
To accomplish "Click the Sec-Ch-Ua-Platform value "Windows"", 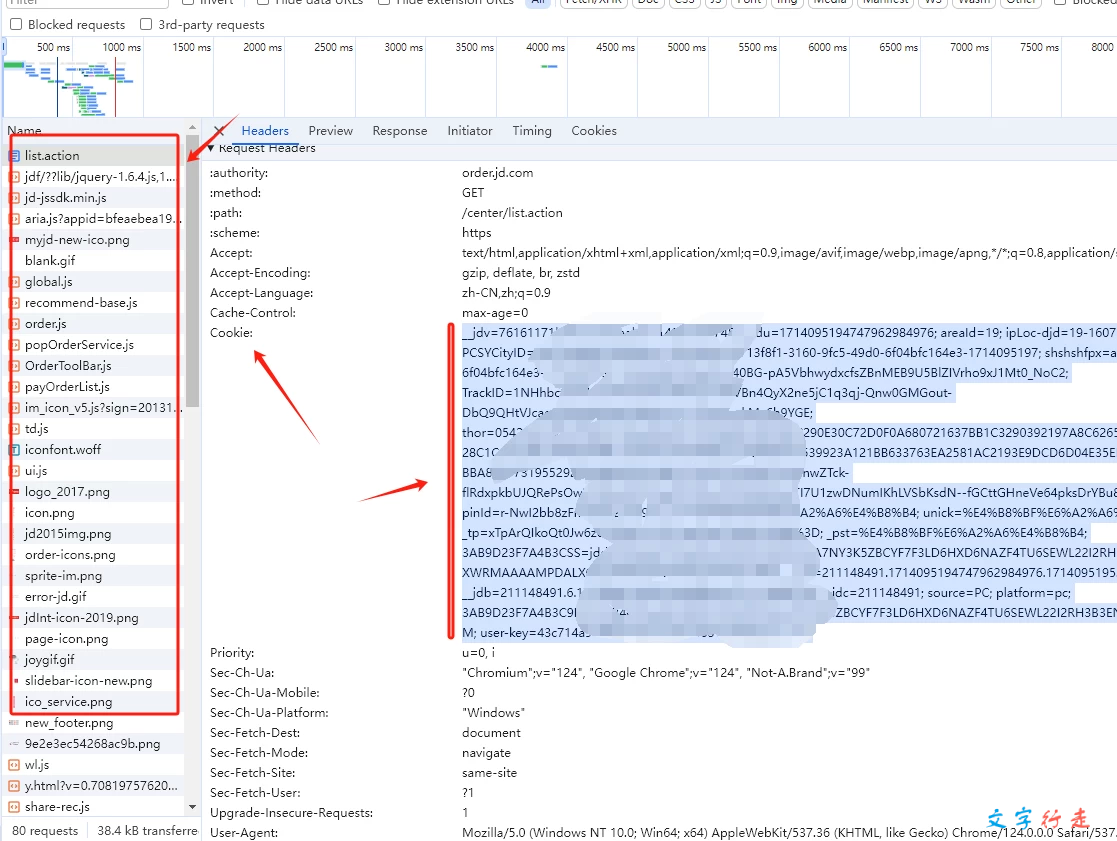I will pos(493,713).
